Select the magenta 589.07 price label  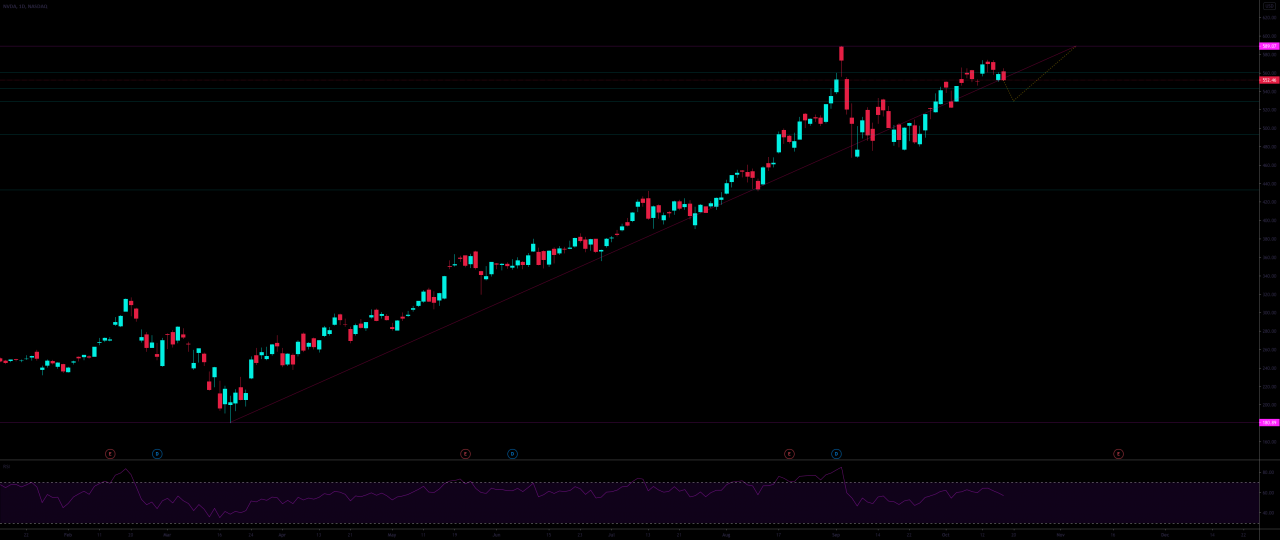[x=1269, y=46]
